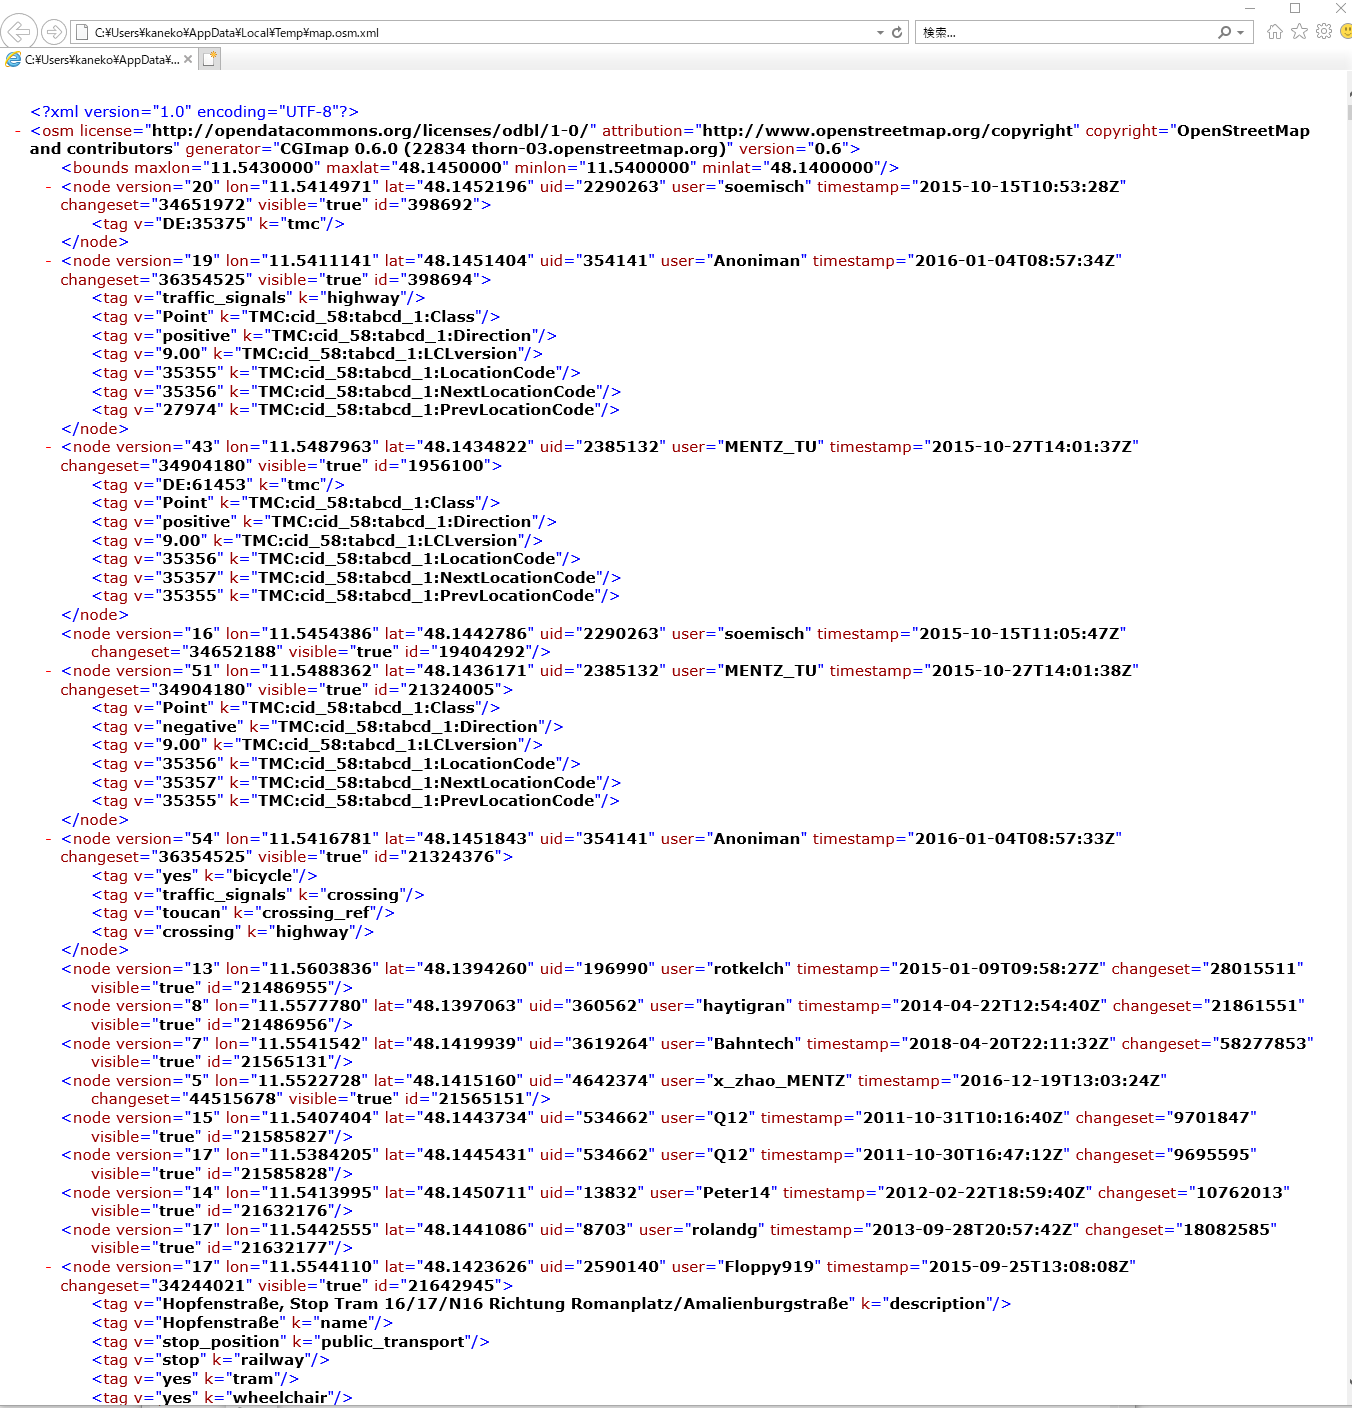Open Favorites with the star icon

coord(1299,32)
